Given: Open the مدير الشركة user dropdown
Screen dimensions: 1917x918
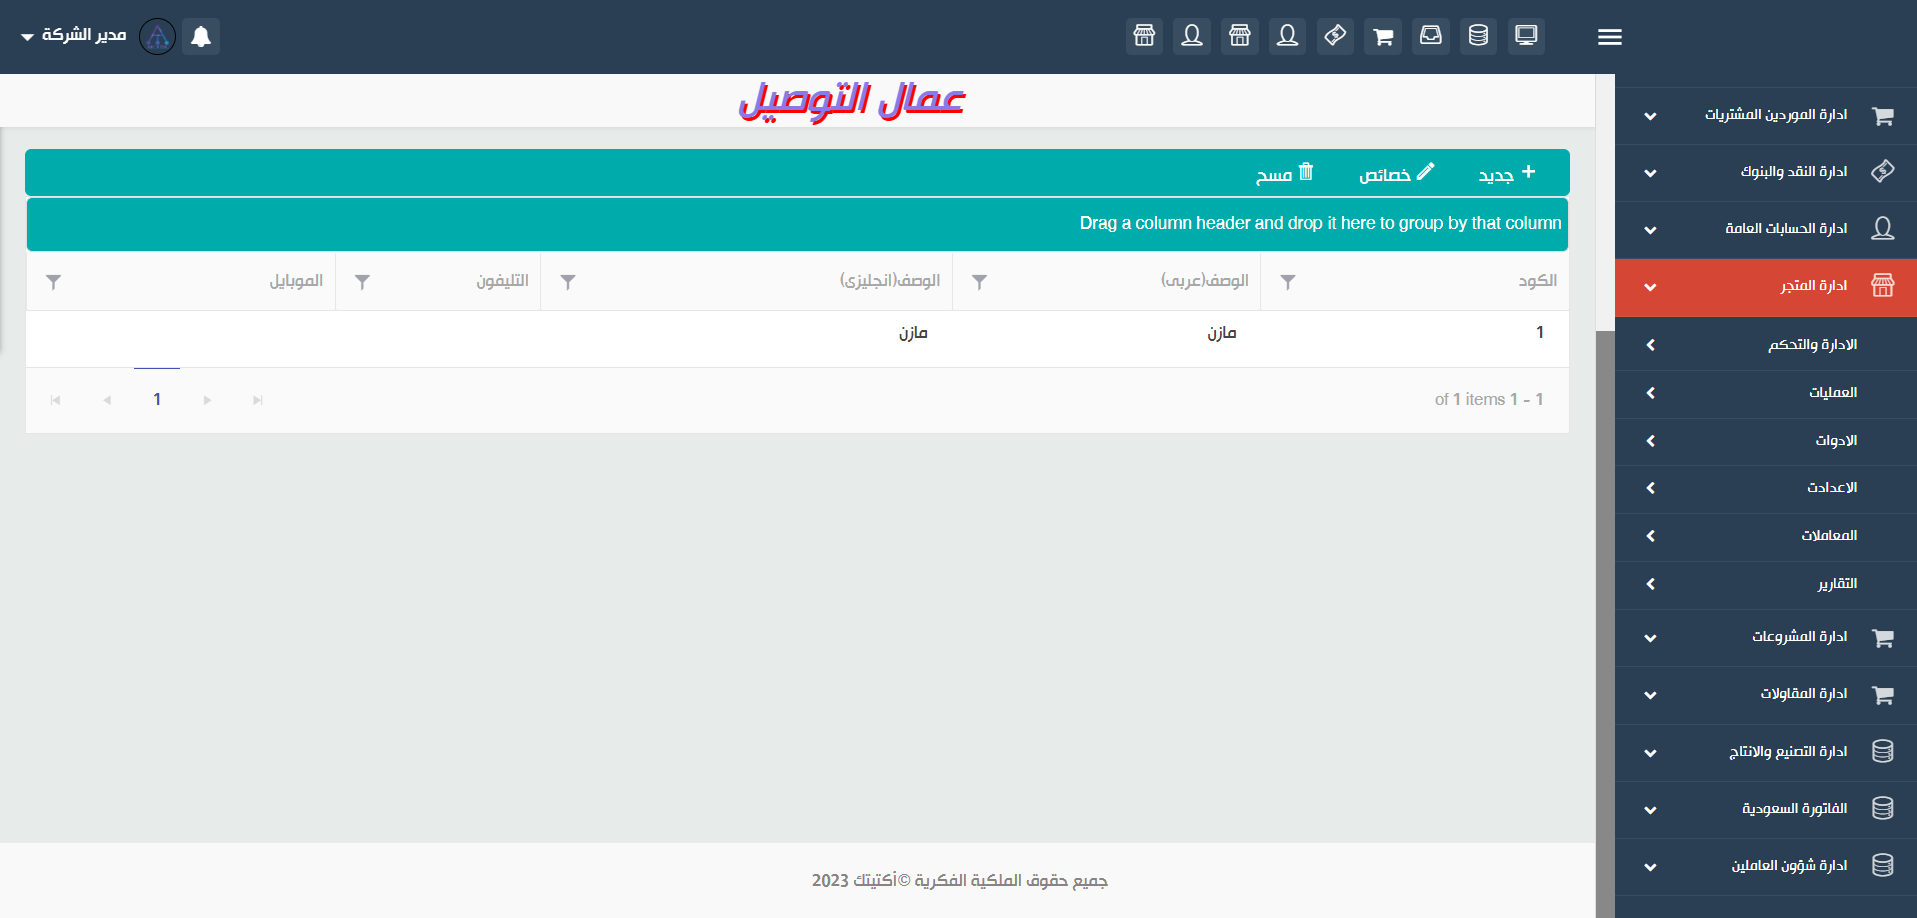Looking at the screenshot, I should (x=73, y=35).
